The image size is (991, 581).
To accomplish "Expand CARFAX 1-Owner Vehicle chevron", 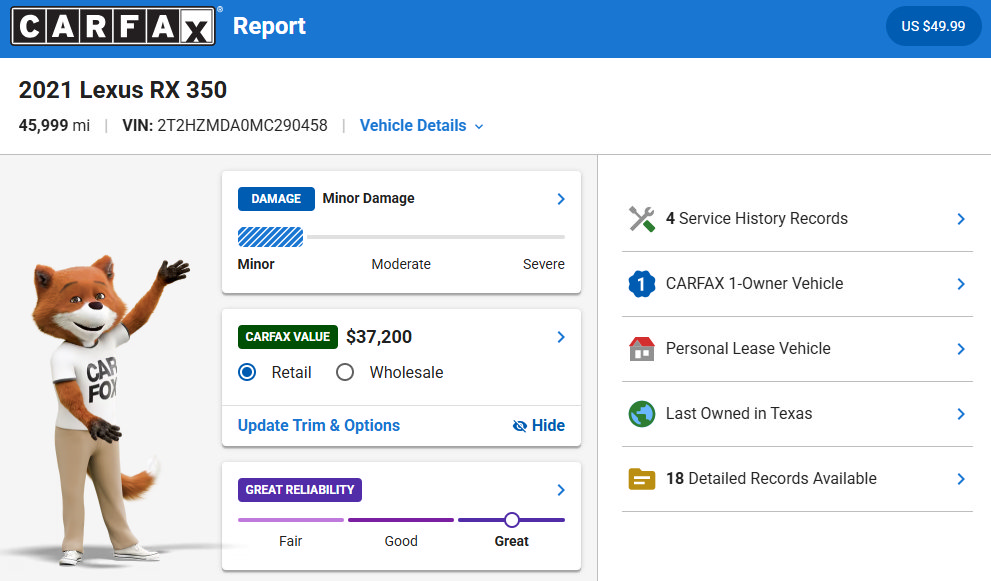I will coord(961,284).
